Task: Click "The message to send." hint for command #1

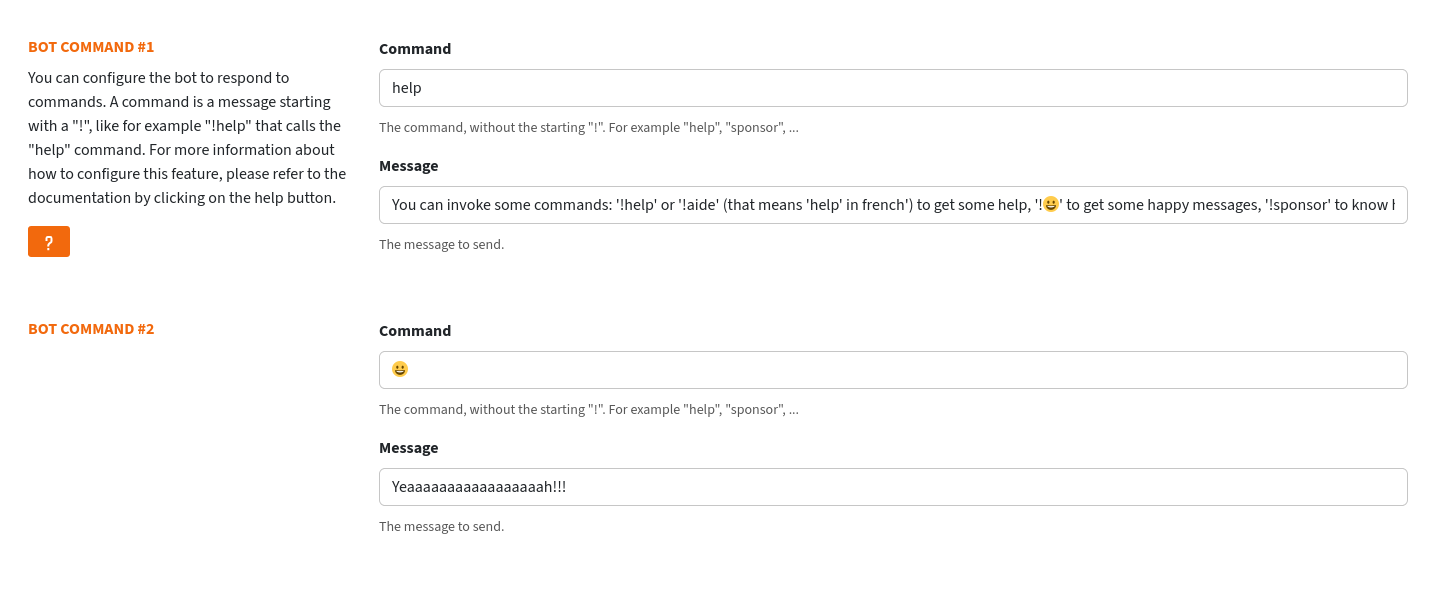Action: coord(441,245)
